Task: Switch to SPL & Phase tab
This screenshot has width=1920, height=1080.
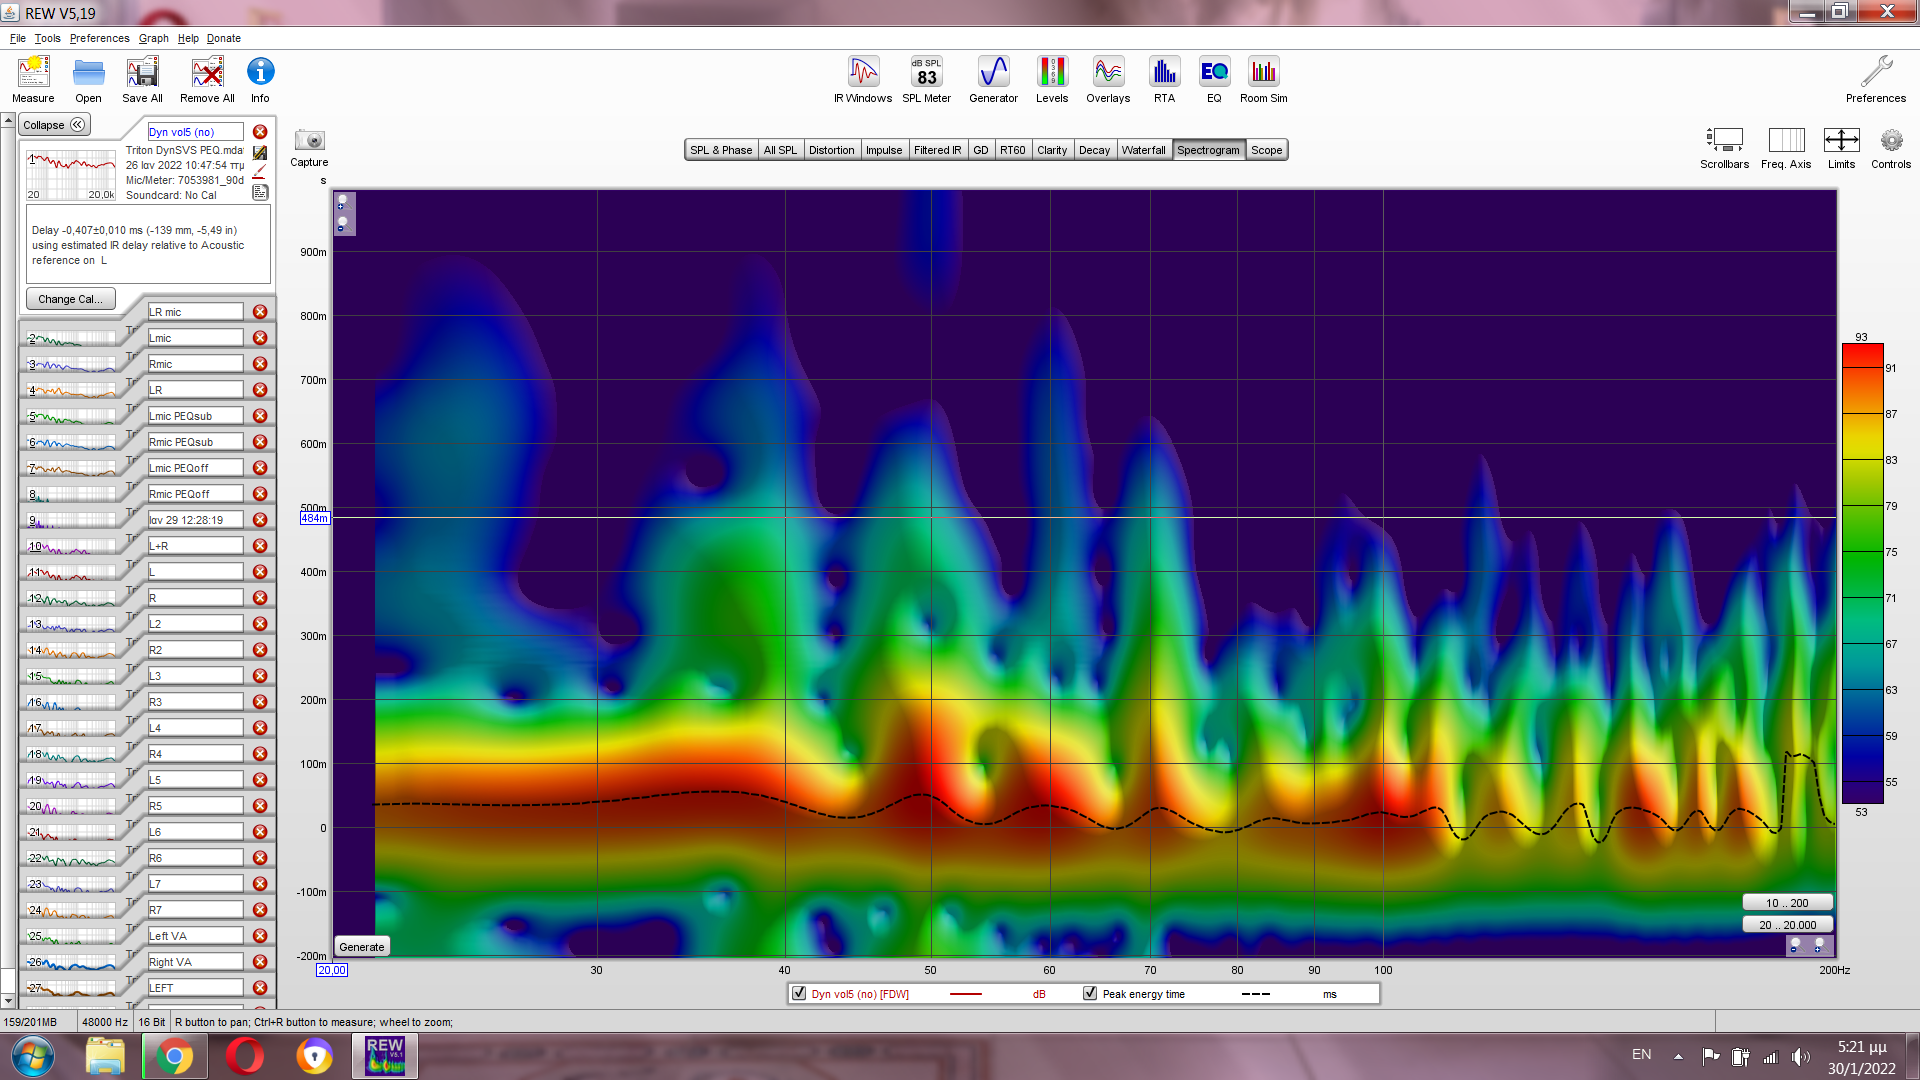Action: click(x=721, y=150)
